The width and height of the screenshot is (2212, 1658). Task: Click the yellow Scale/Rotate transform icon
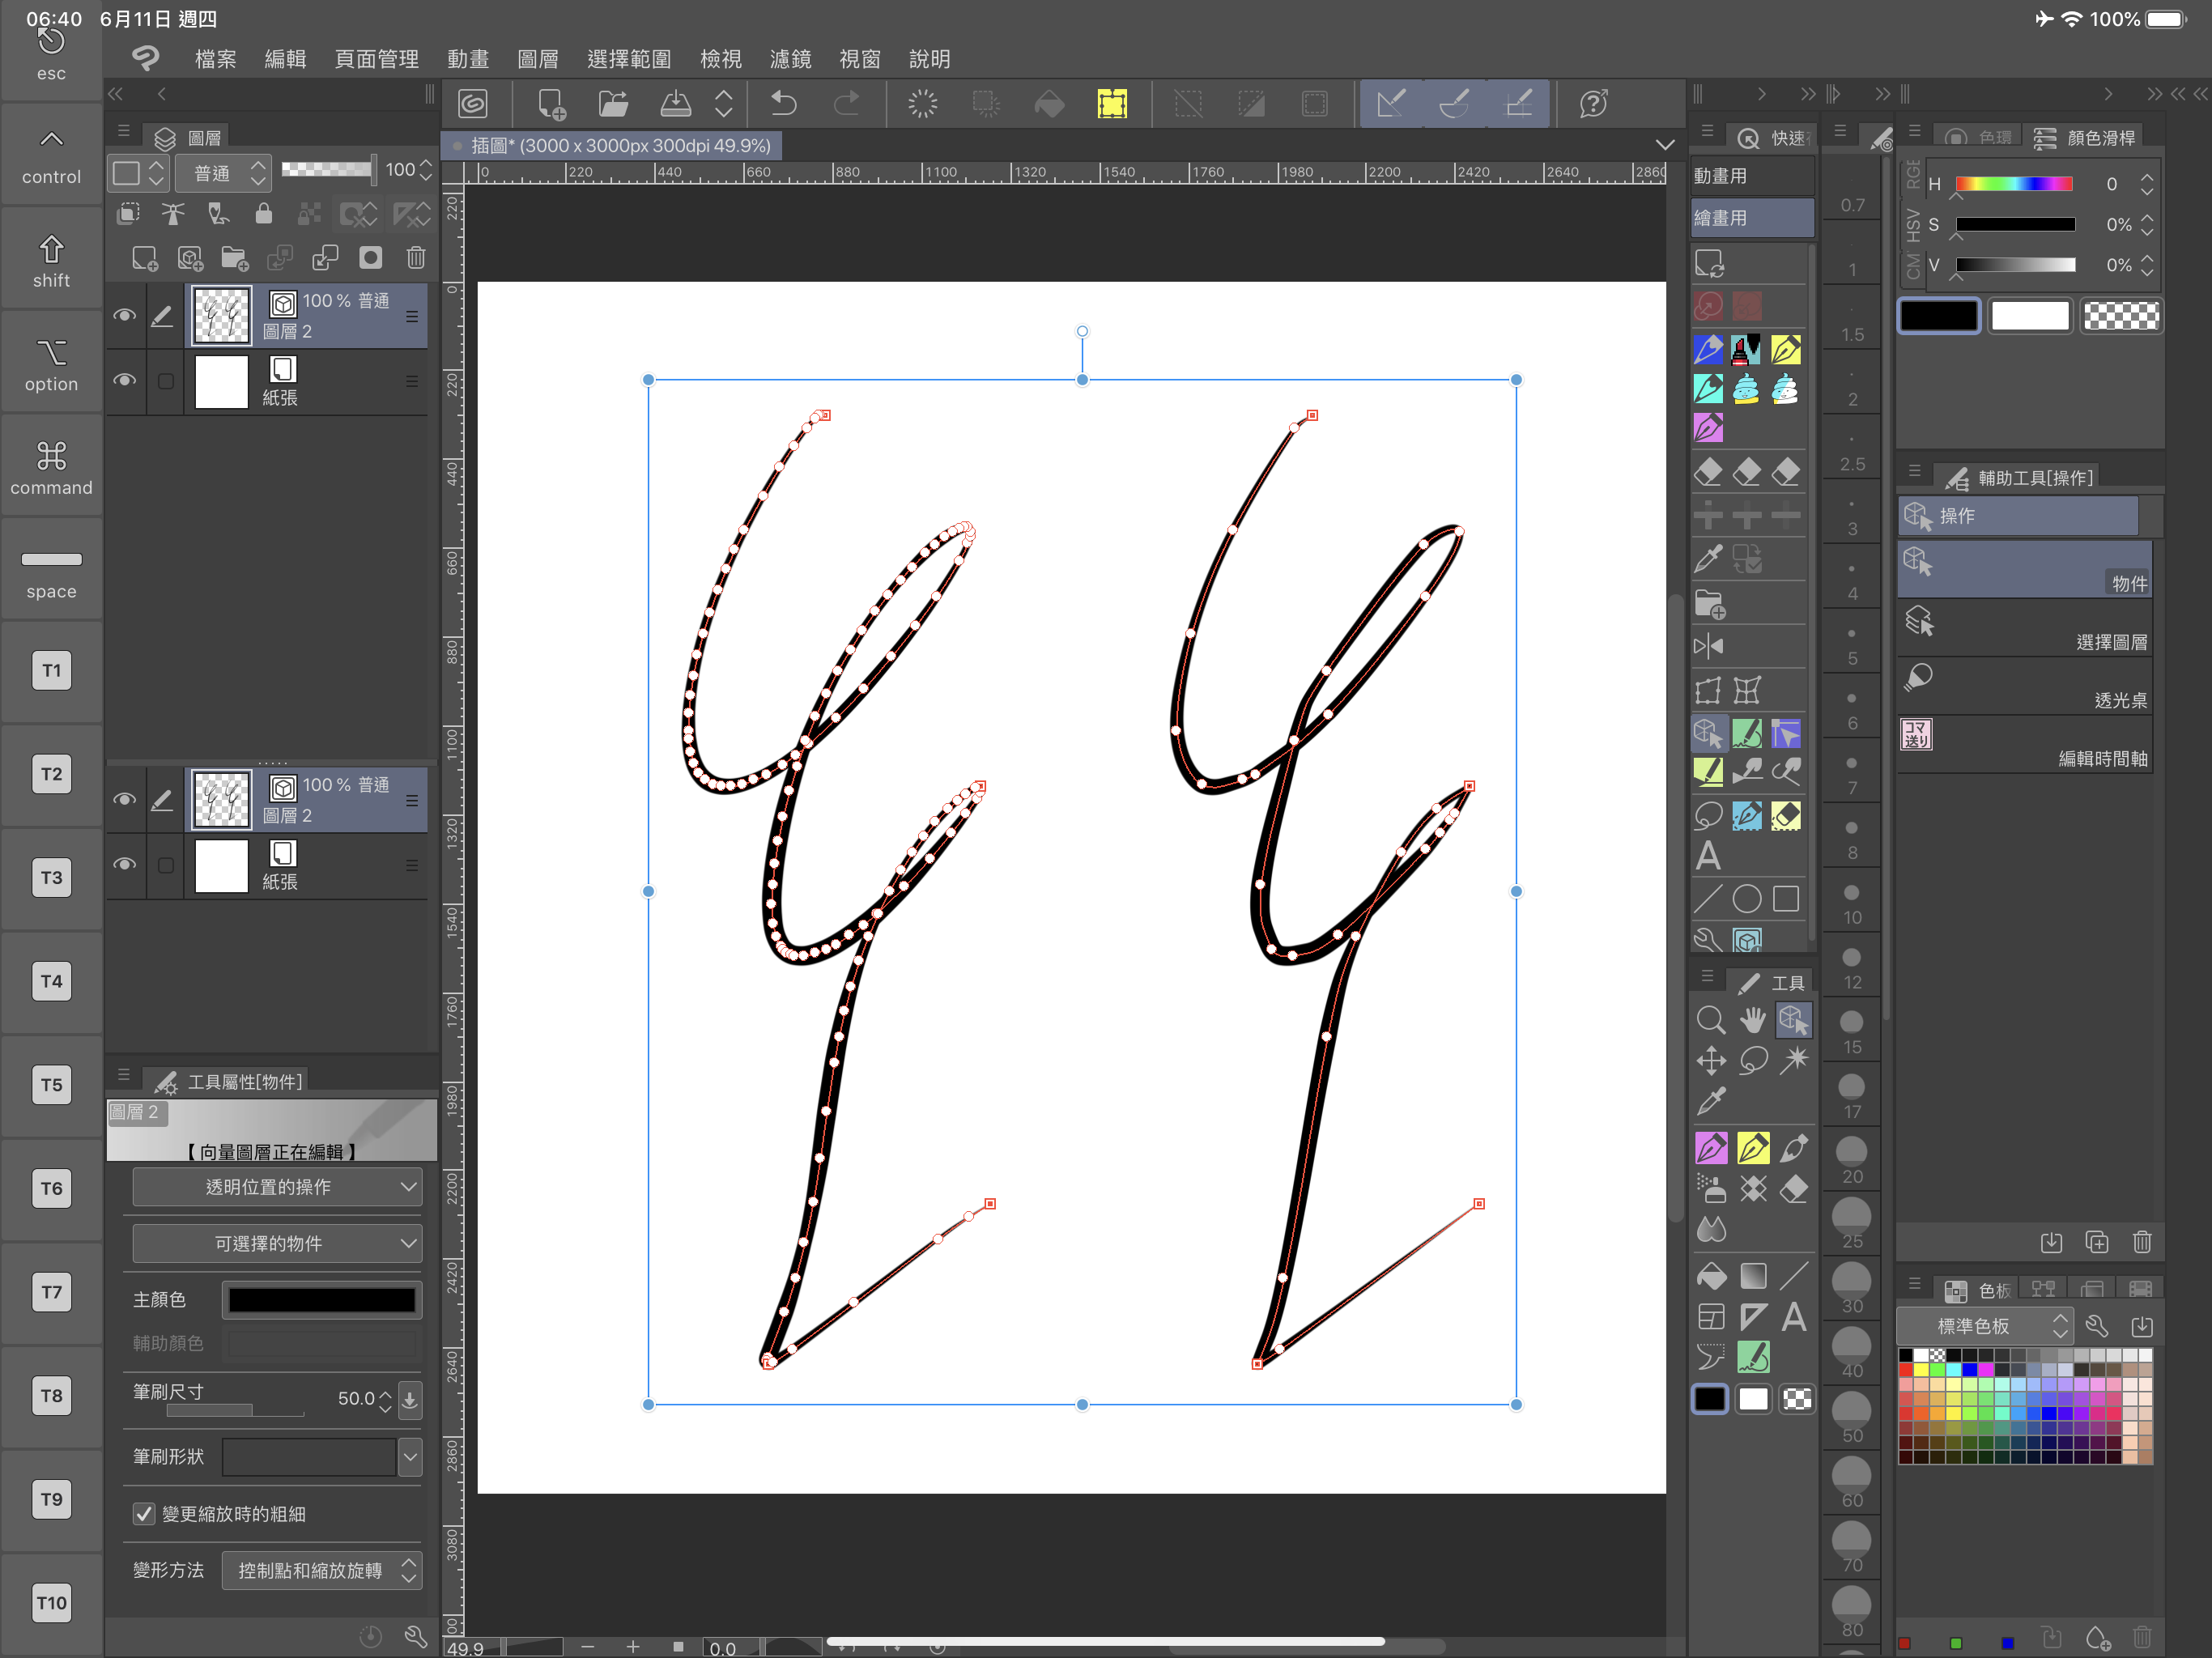[1112, 103]
